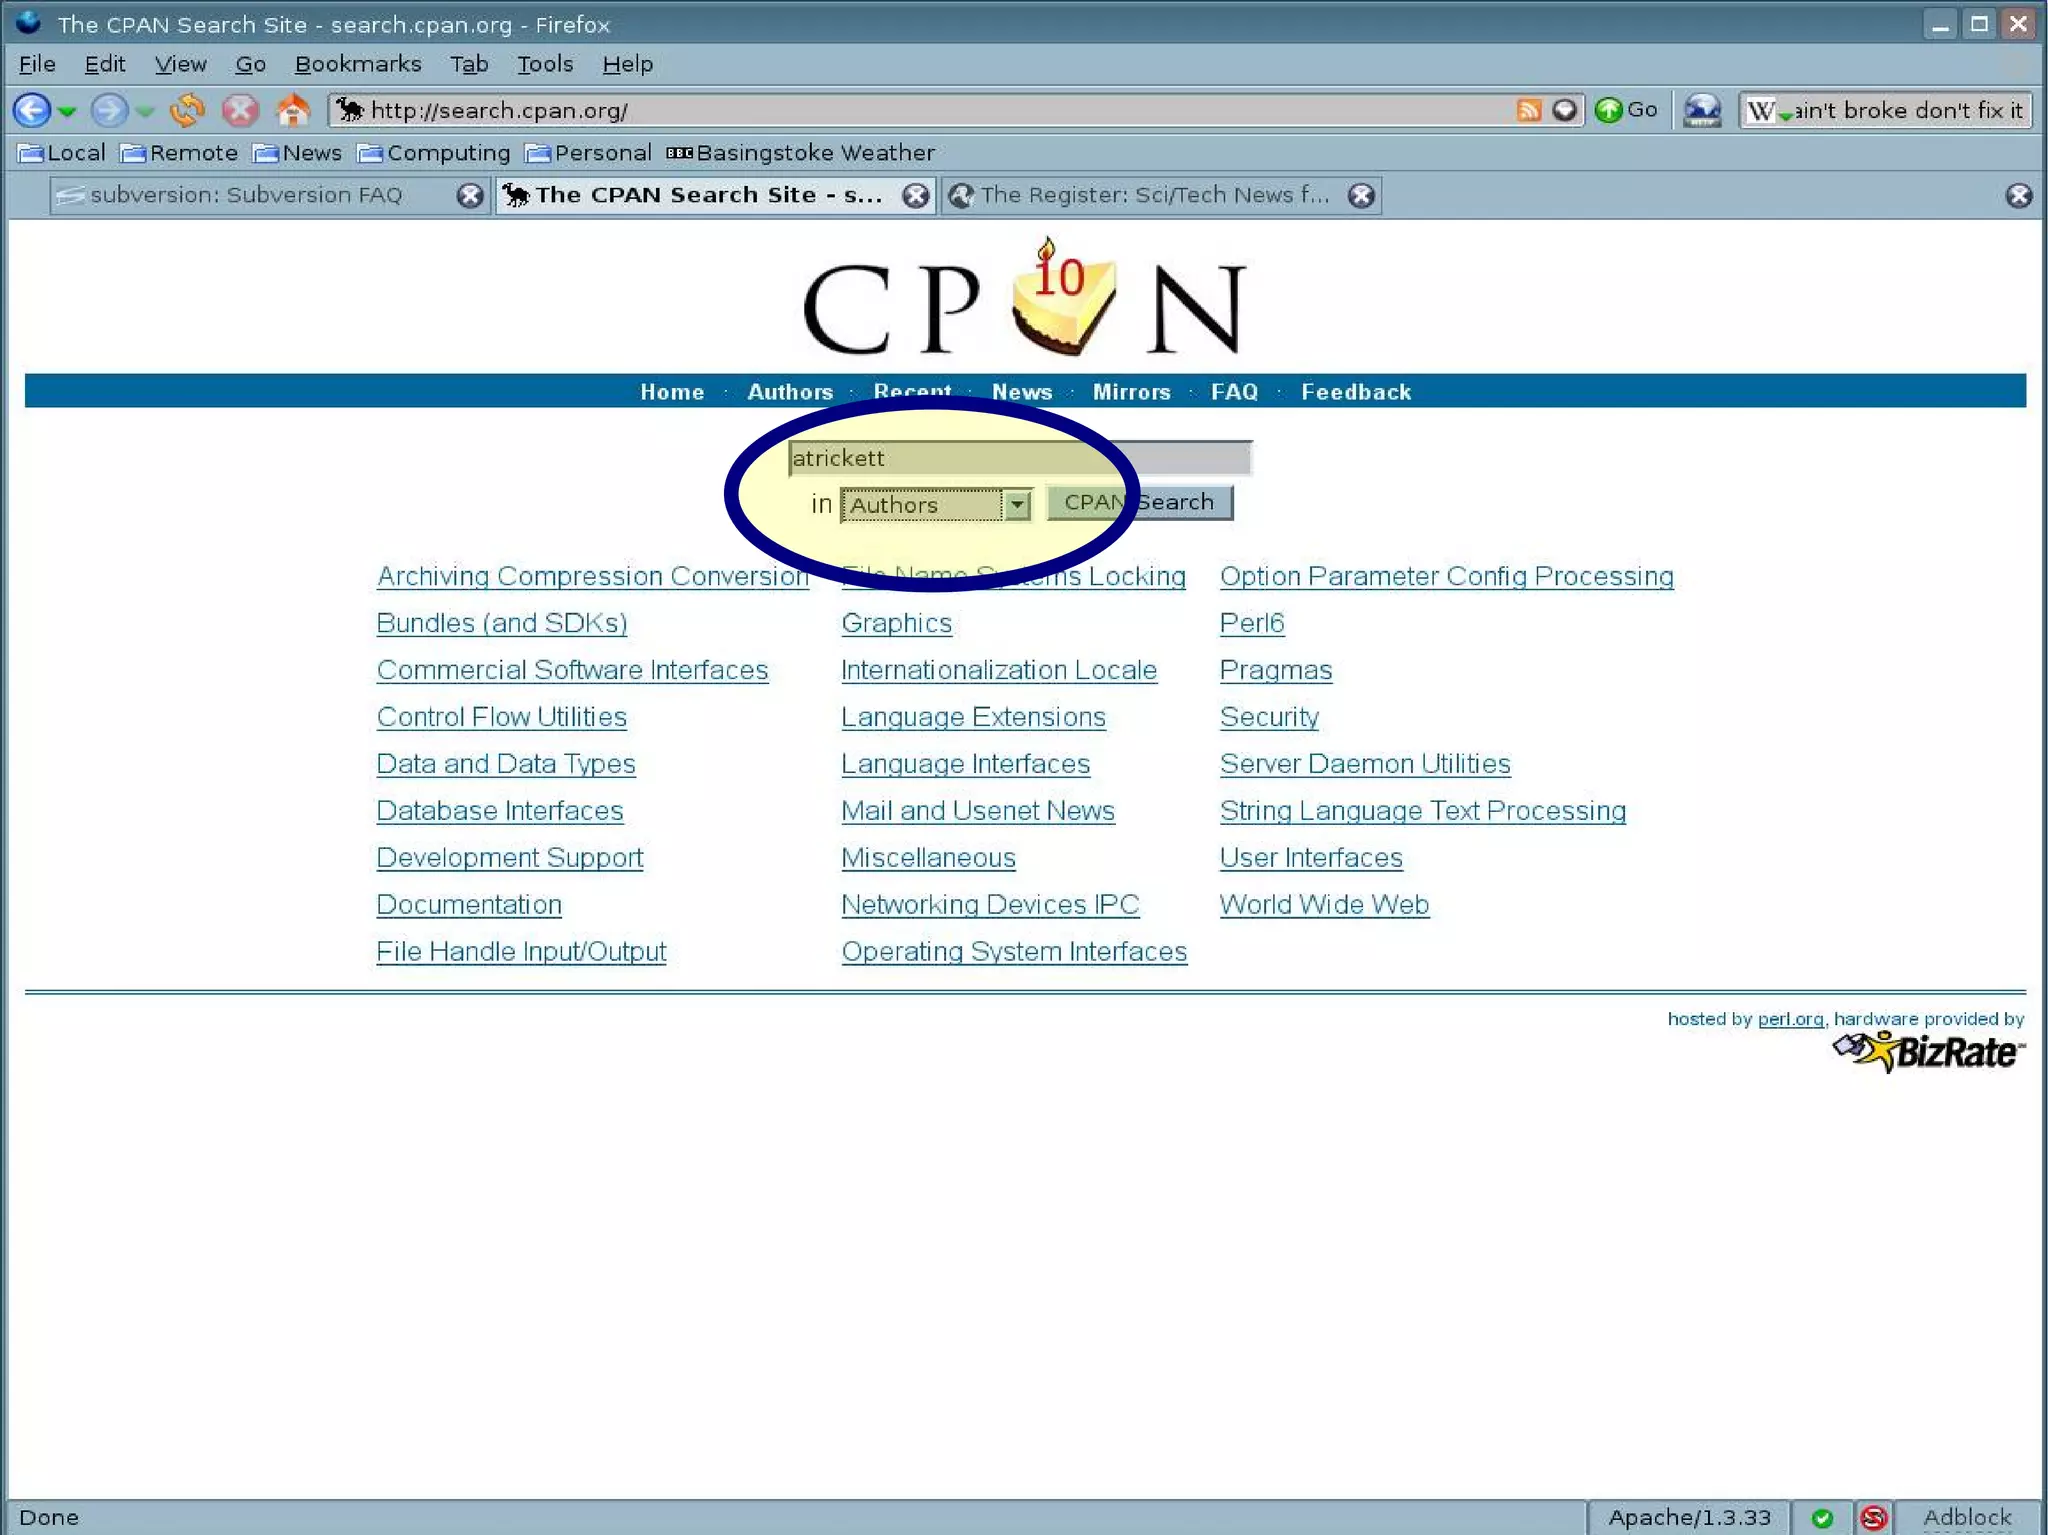The height and width of the screenshot is (1535, 2048).
Task: Expand the Authors search-scope dropdown
Action: click(1017, 505)
